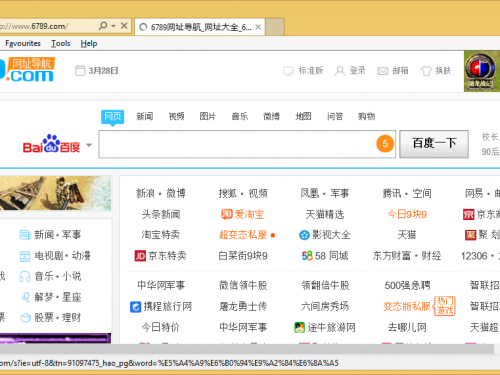Screen dimensions: 500x375
Task: Open 搜狐·视频 link
Action: [x=243, y=193]
